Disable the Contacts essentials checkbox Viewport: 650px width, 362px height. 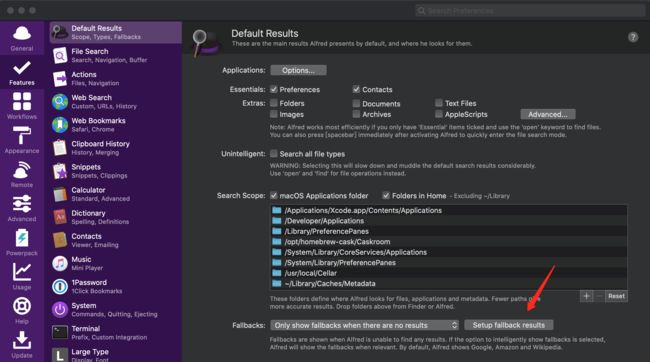356,89
